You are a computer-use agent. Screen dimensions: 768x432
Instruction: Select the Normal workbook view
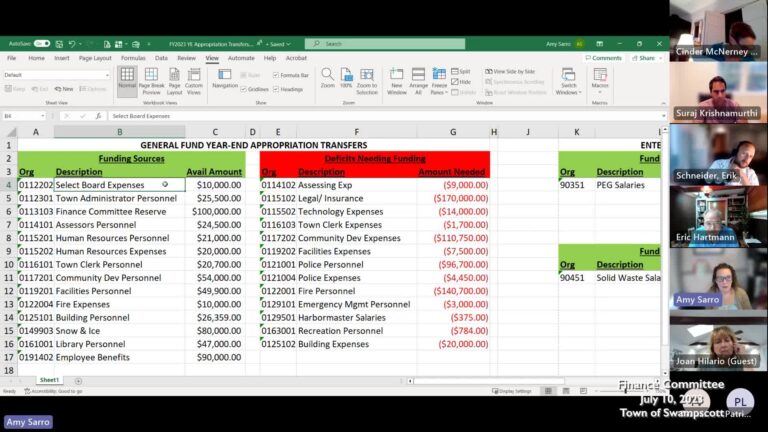127,80
